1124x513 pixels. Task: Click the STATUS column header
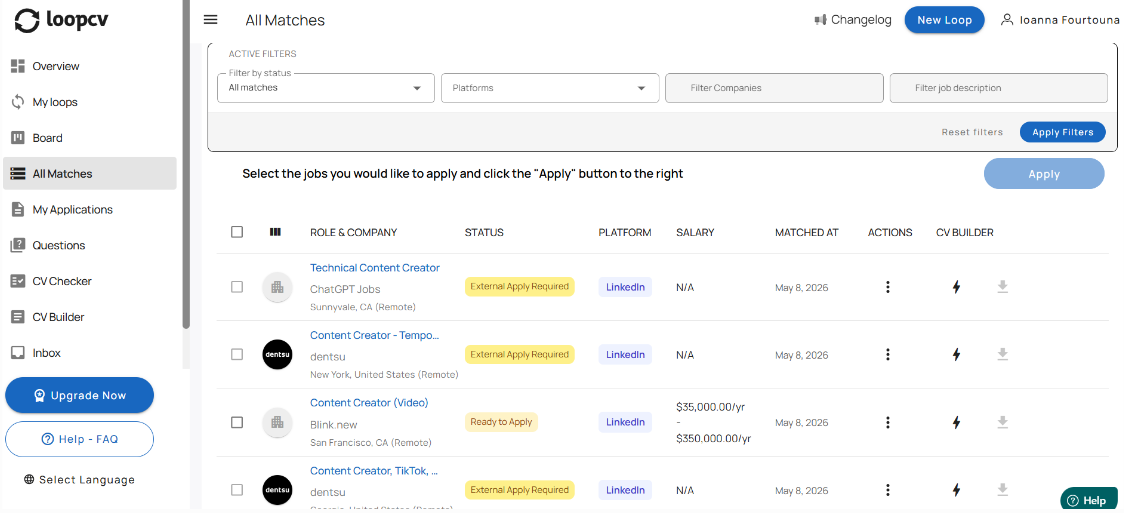click(x=484, y=232)
